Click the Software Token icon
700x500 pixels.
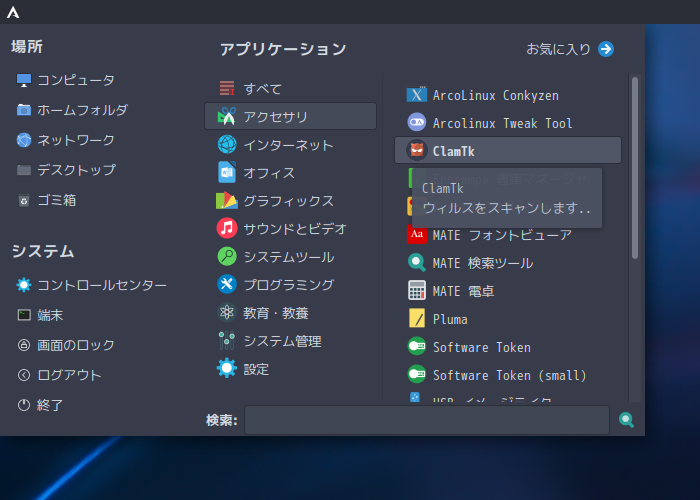pyautogui.click(x=417, y=346)
